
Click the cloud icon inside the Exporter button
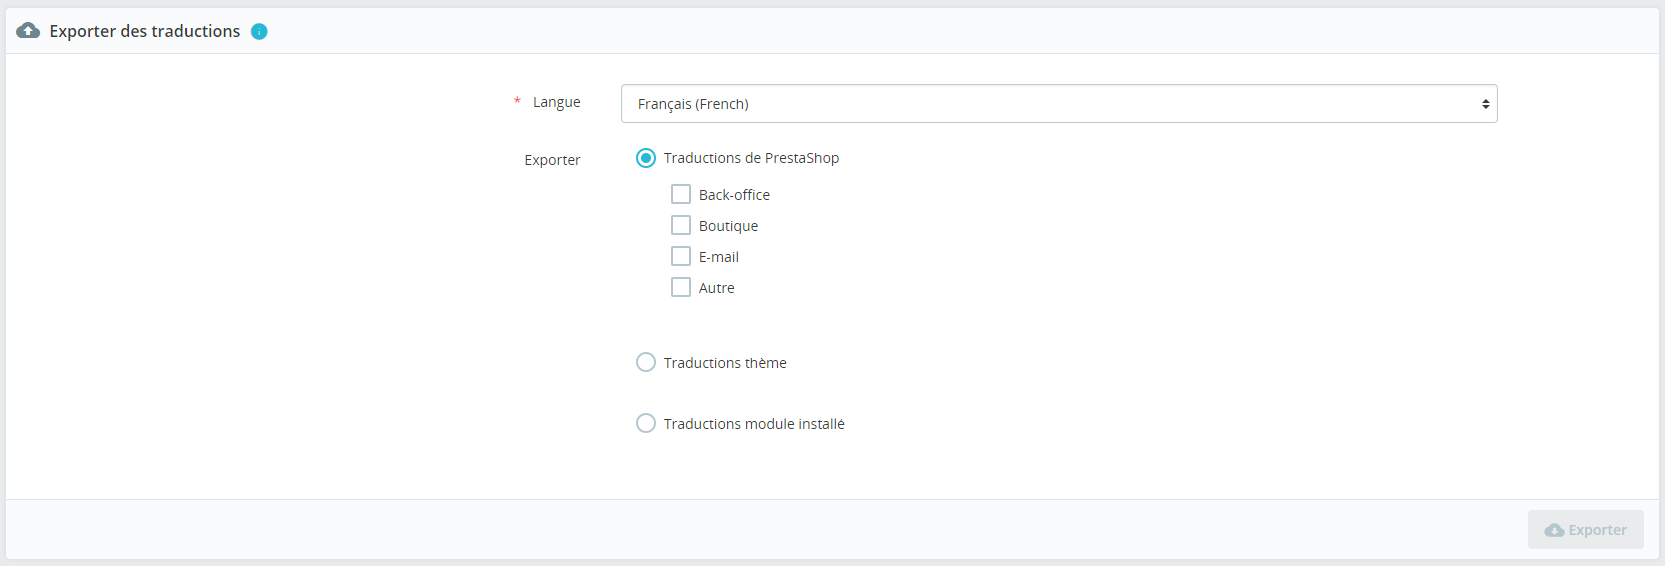[x=1554, y=530]
